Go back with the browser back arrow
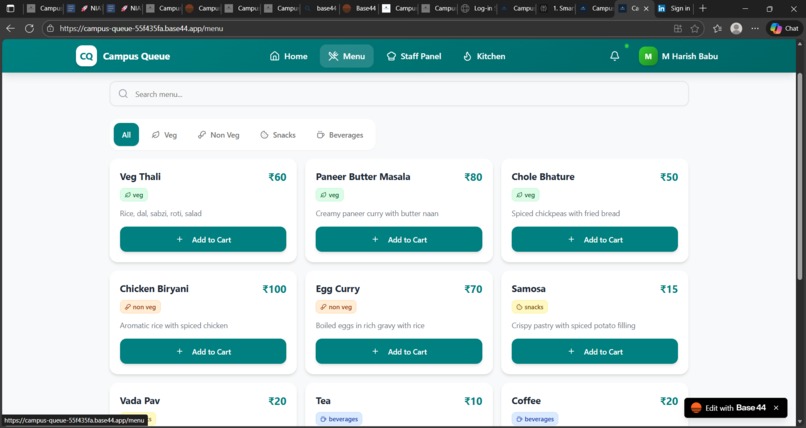Image resolution: width=806 pixels, height=428 pixels. (10, 28)
